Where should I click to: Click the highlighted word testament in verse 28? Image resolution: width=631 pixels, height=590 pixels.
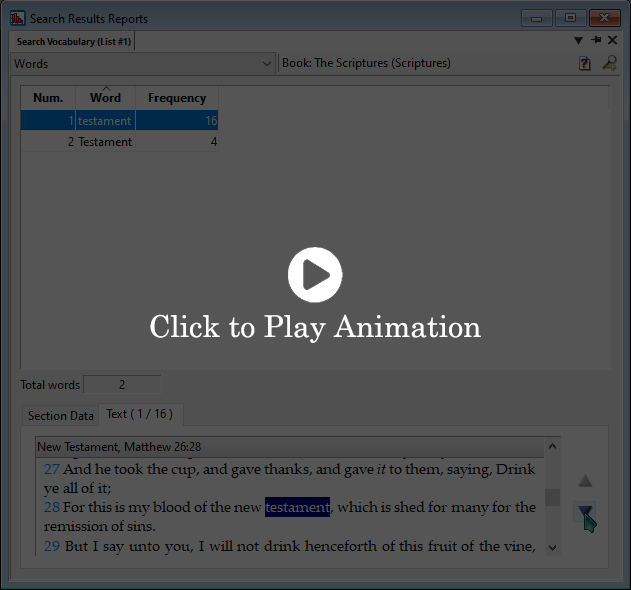pyautogui.click(x=297, y=507)
